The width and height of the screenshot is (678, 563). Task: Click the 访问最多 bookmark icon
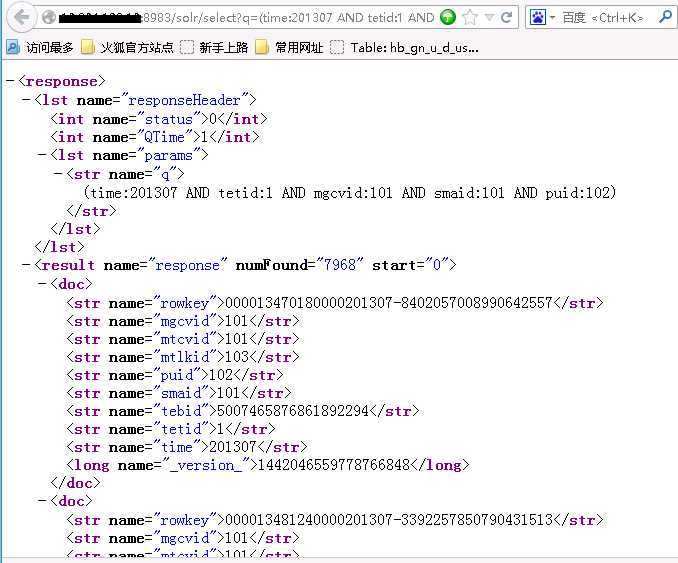(x=13, y=47)
